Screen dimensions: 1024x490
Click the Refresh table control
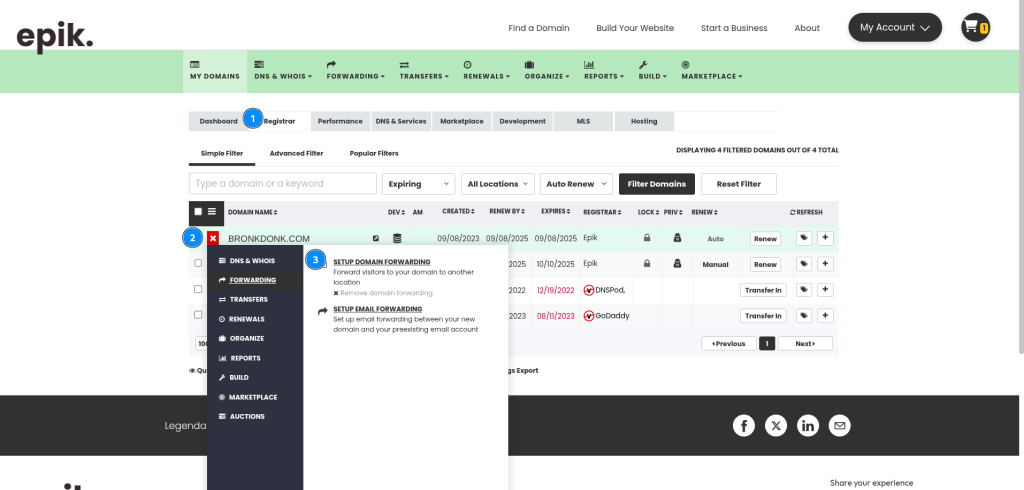click(x=806, y=212)
